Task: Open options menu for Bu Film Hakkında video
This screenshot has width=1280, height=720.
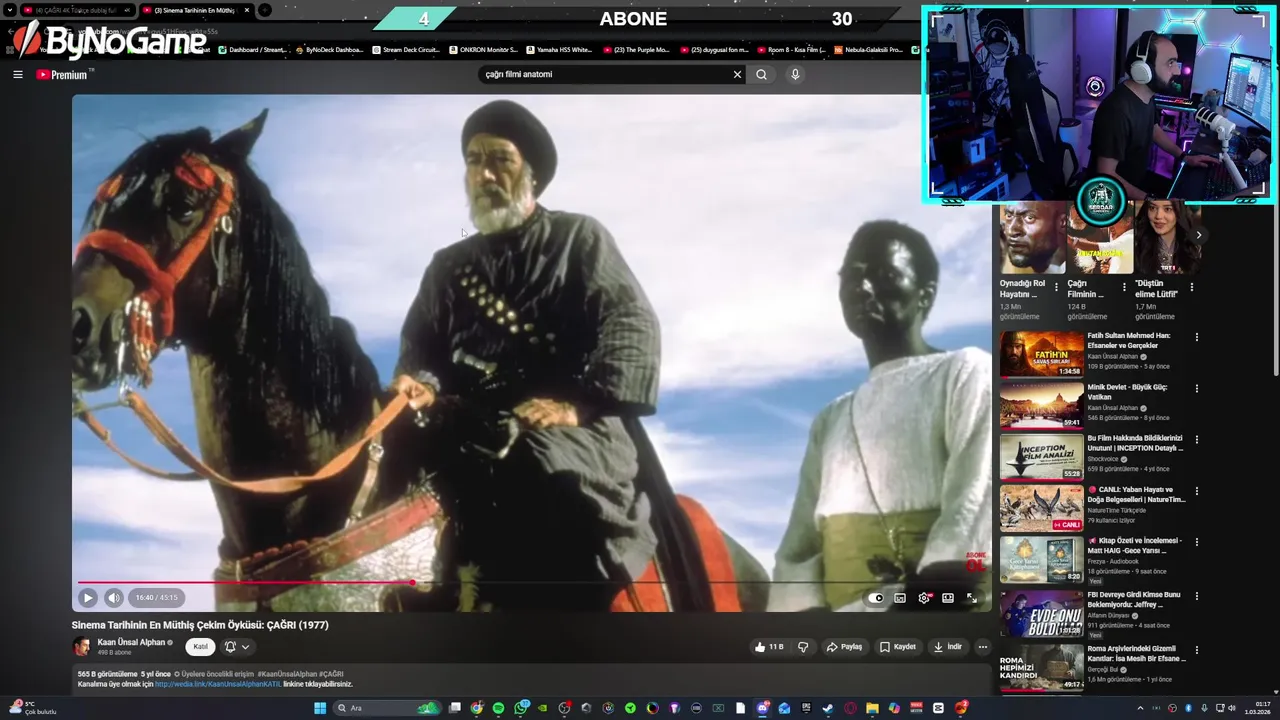Action: coord(1196,439)
